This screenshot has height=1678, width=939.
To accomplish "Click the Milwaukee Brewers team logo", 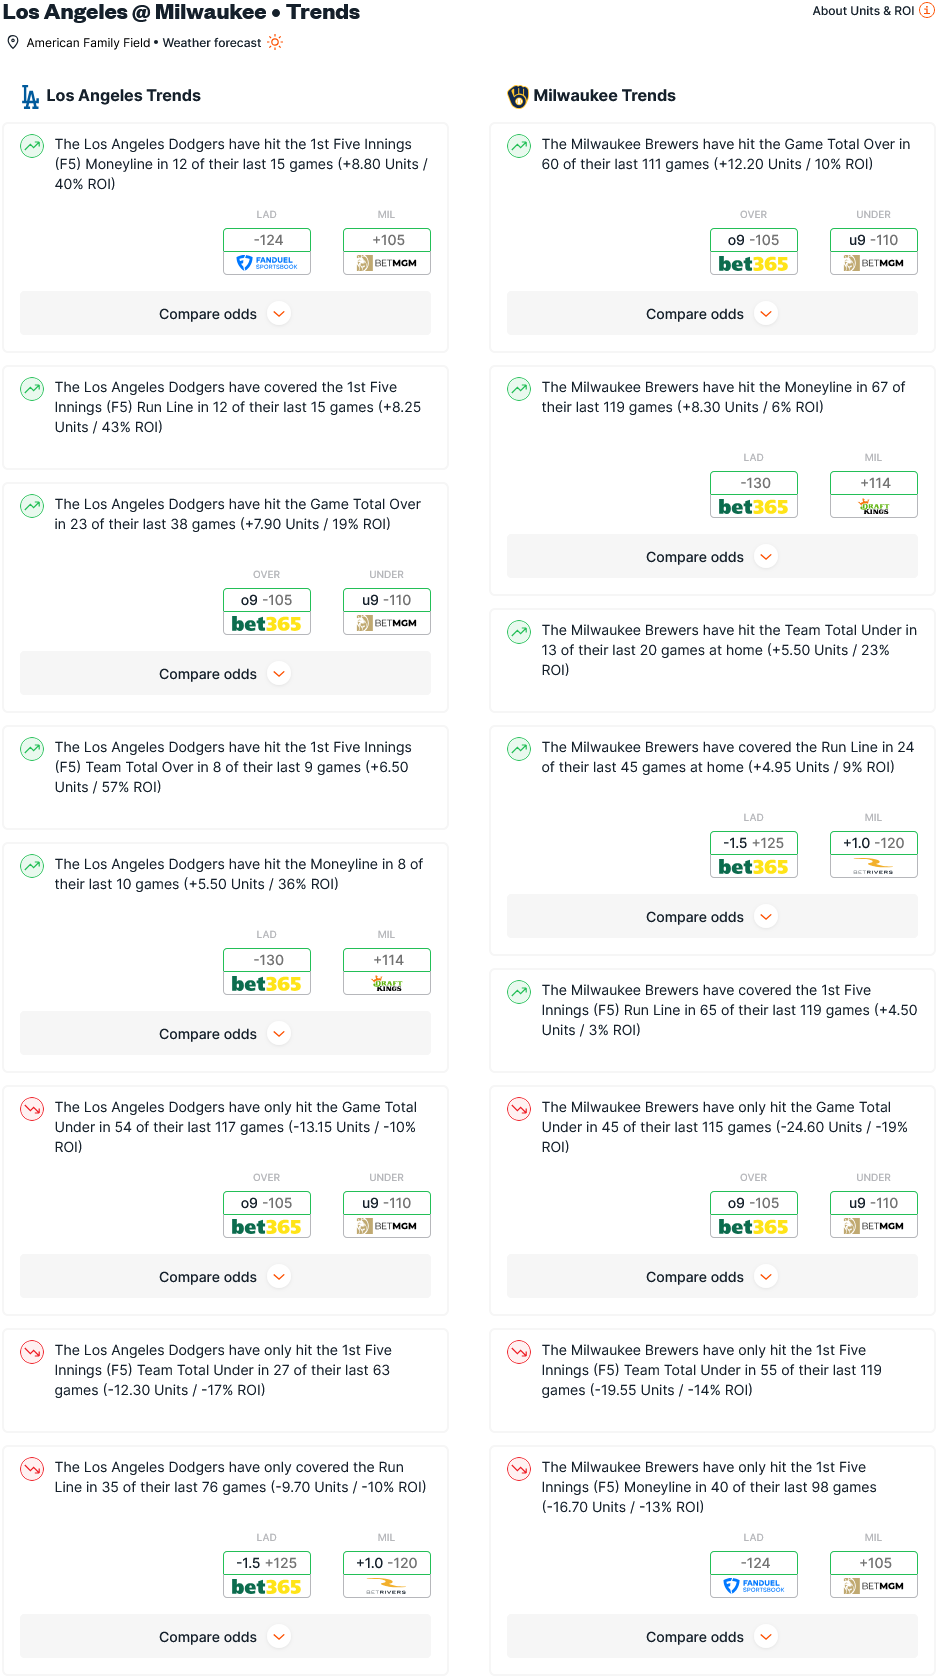I will tap(518, 96).
